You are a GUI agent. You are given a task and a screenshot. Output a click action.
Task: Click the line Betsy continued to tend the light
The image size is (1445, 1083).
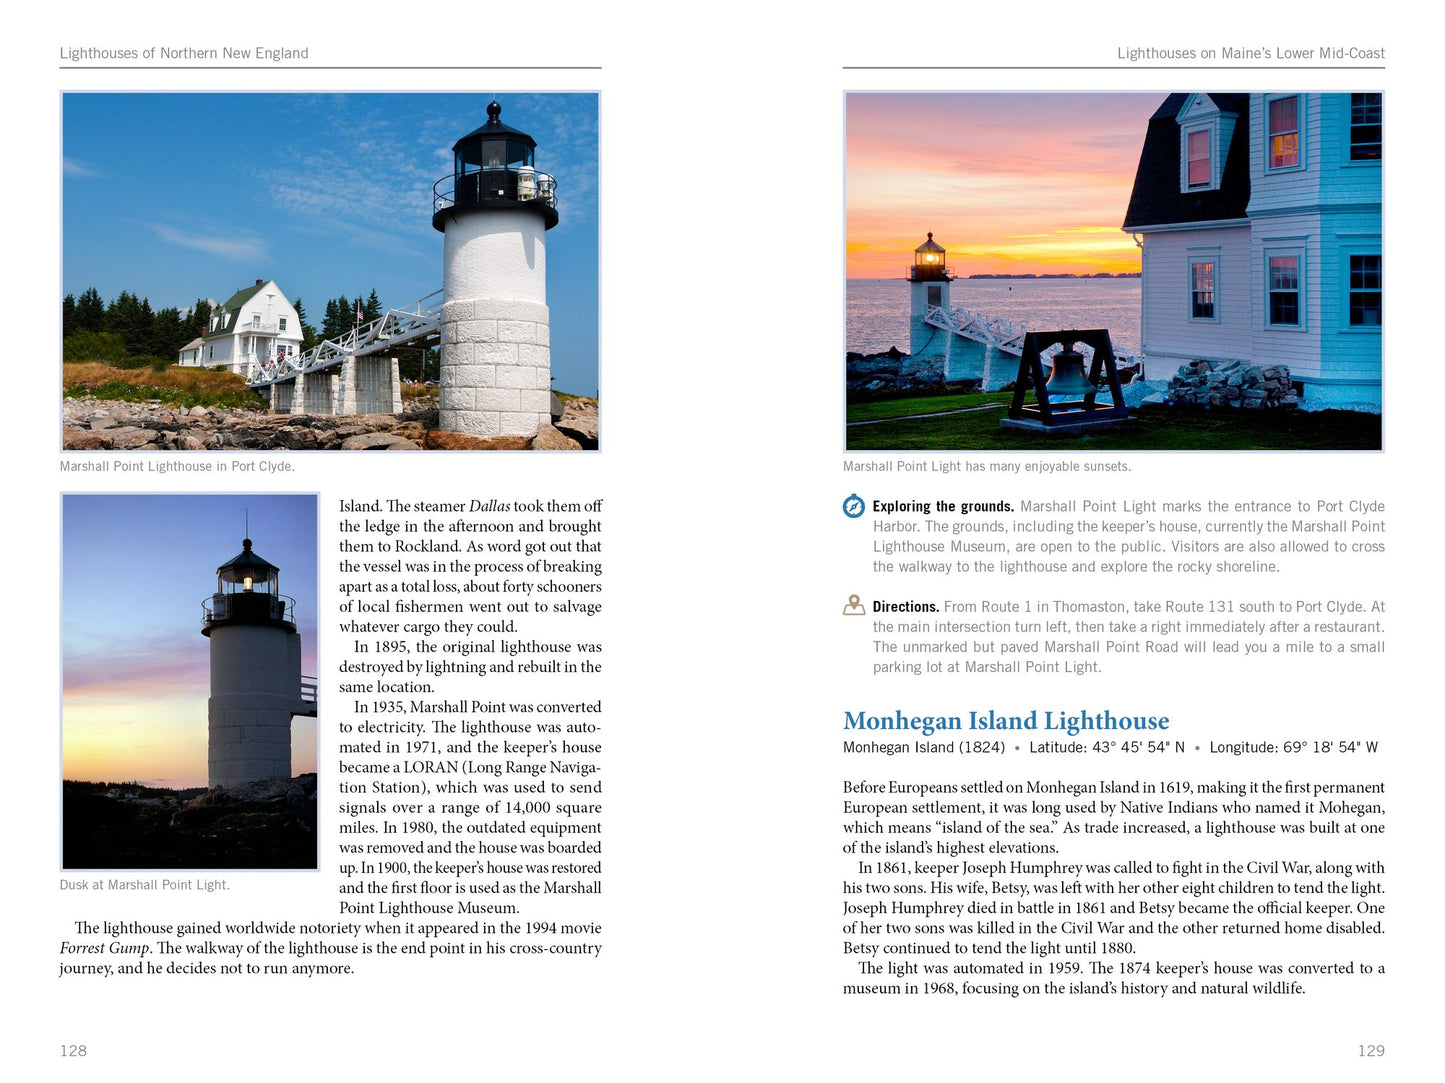tap(990, 948)
